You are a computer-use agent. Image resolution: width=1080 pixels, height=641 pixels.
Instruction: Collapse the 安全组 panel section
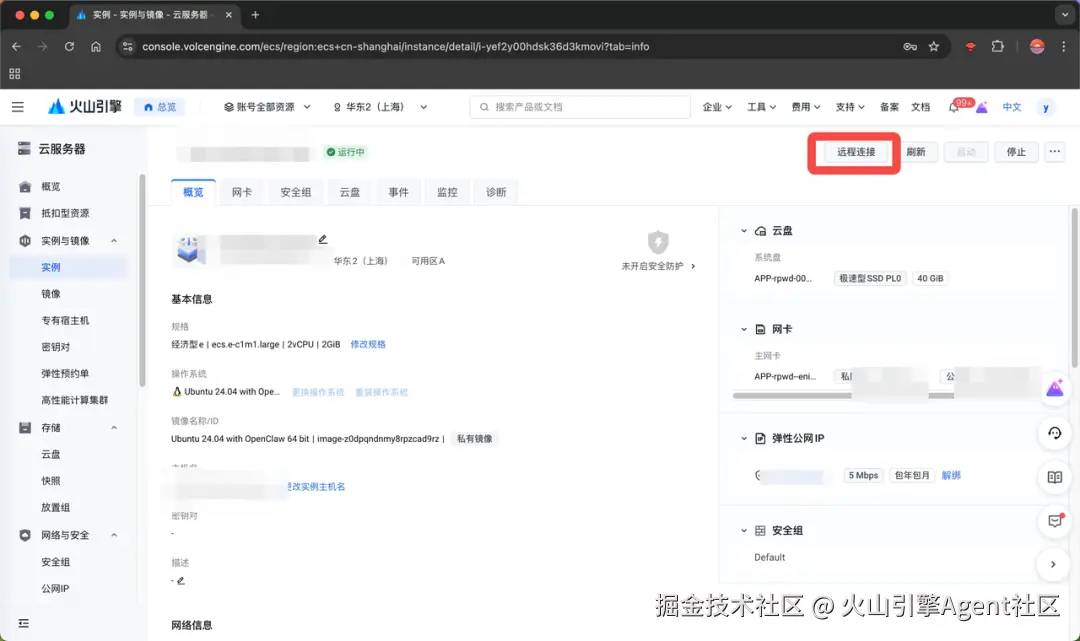[x=744, y=530]
